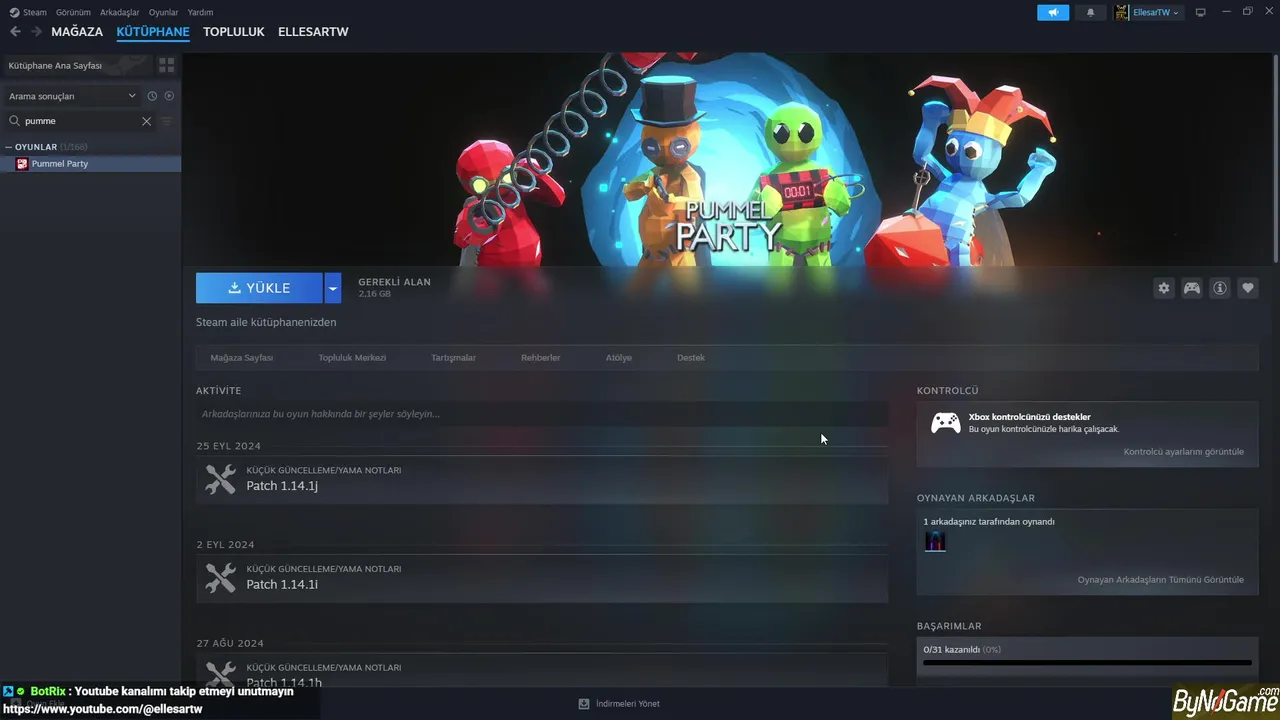Screen dimensions: 1280x720
Task: Click the controller layout icon
Action: [x=1192, y=288]
